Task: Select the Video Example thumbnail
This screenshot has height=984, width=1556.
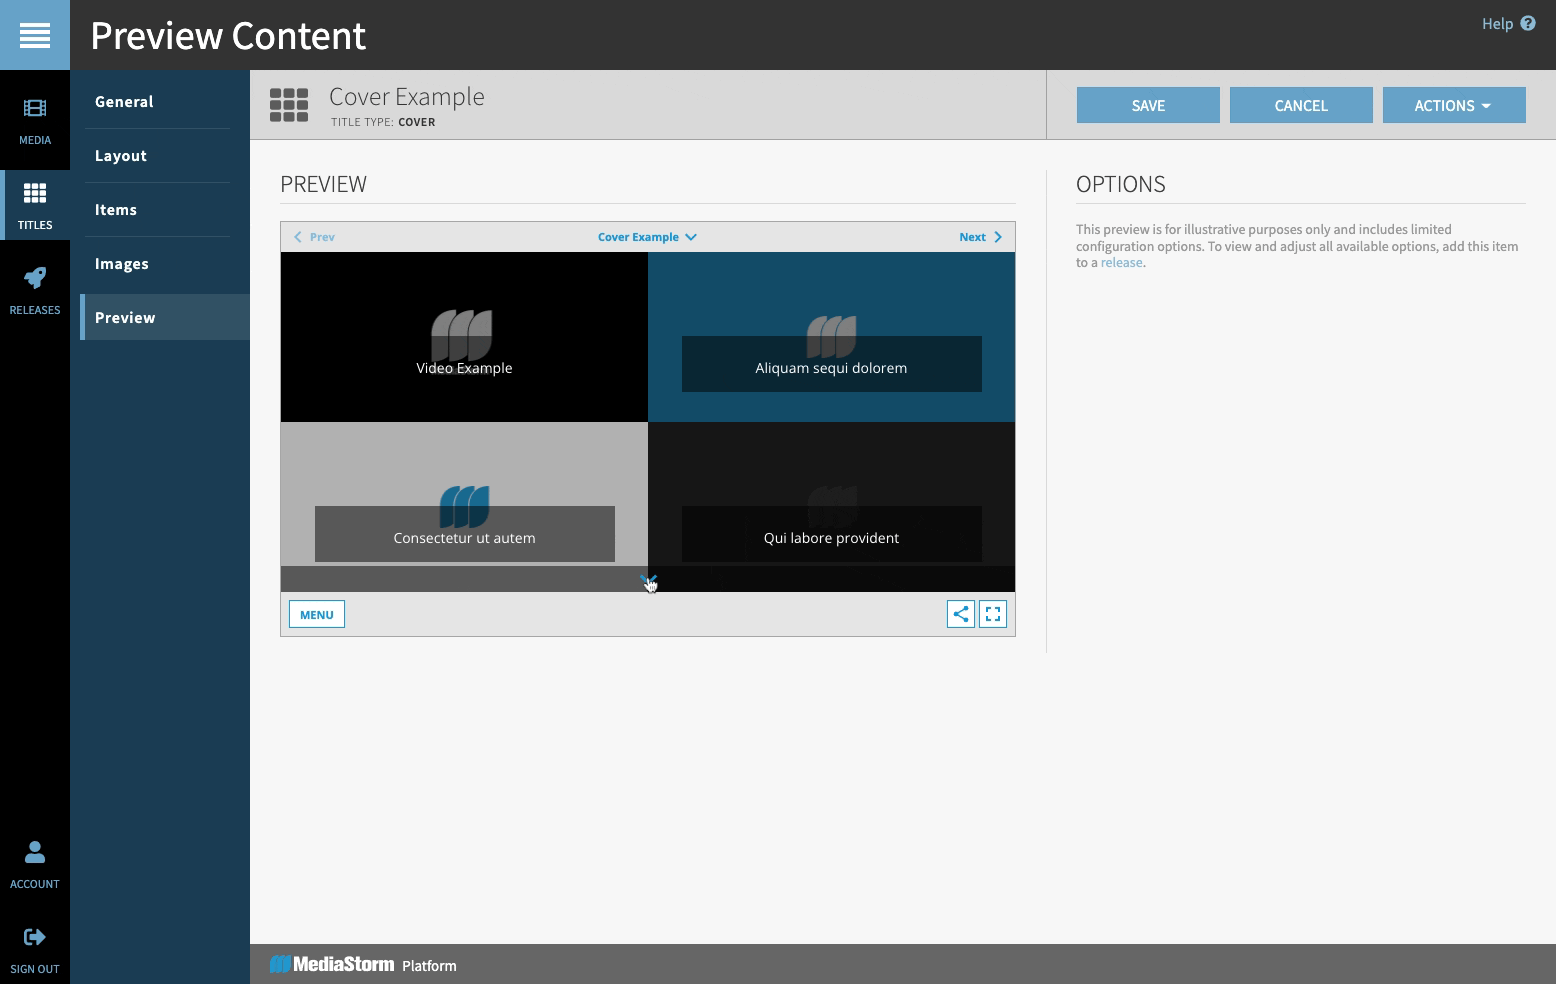Action: point(464,337)
